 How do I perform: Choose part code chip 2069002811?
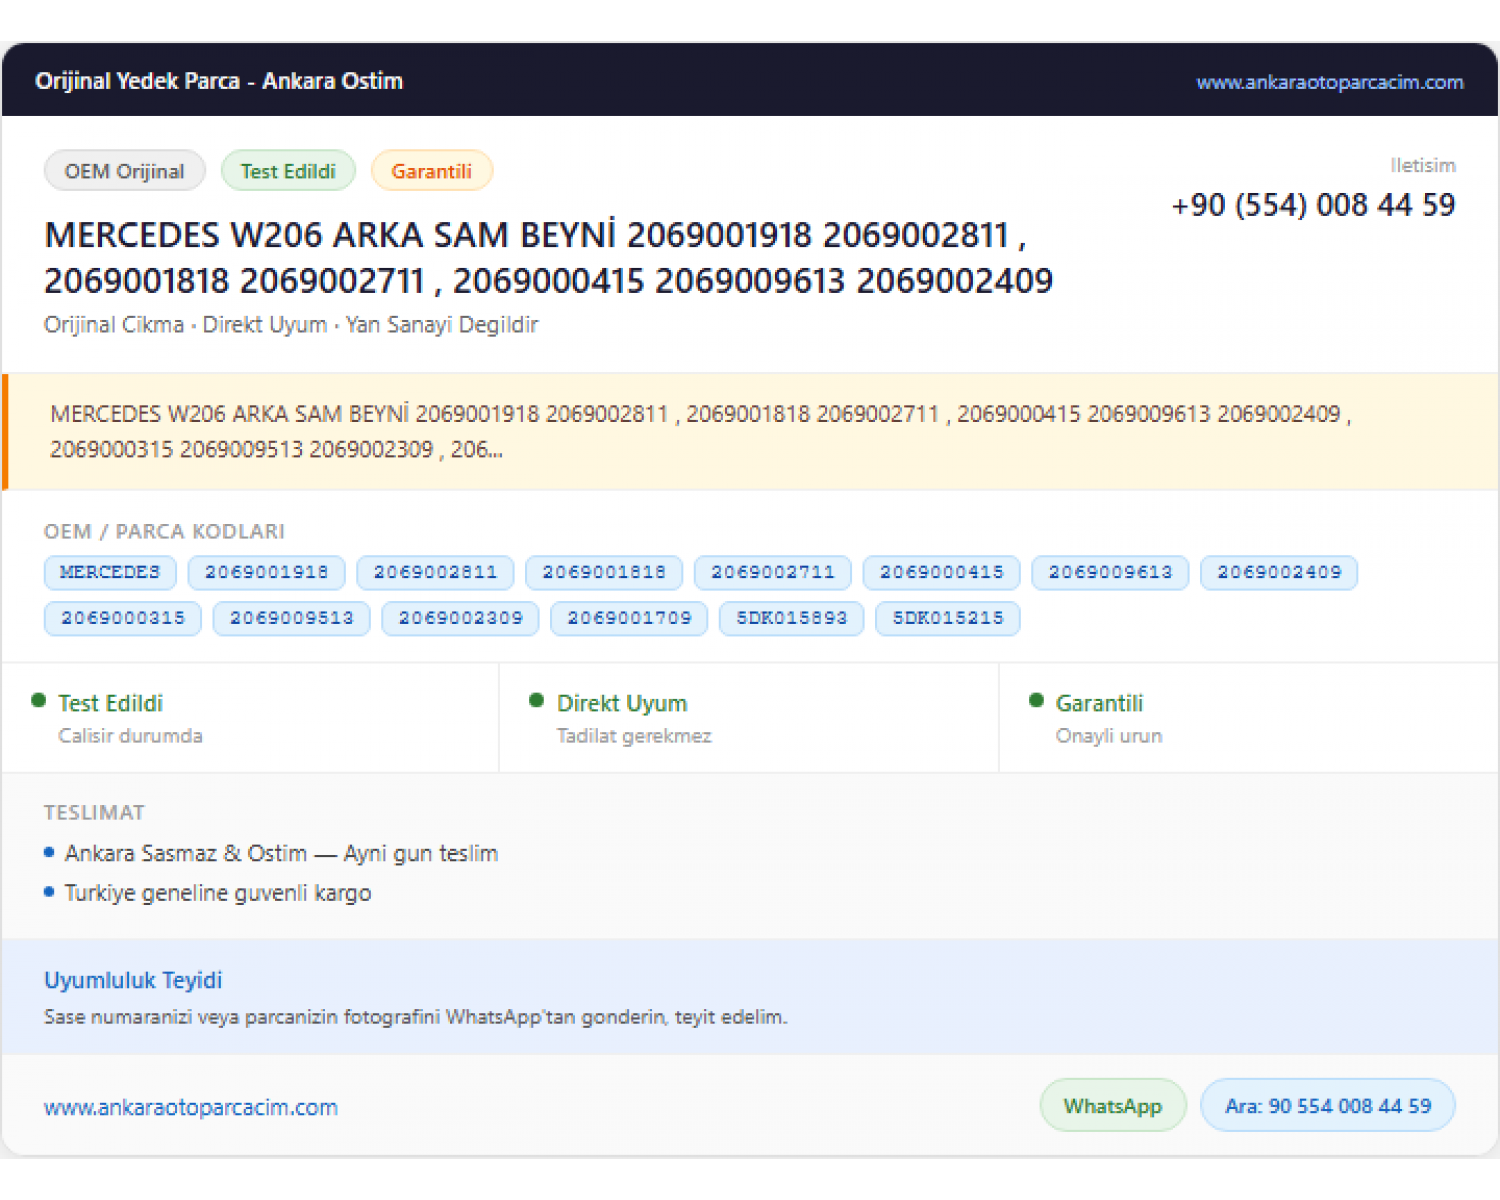(x=435, y=572)
